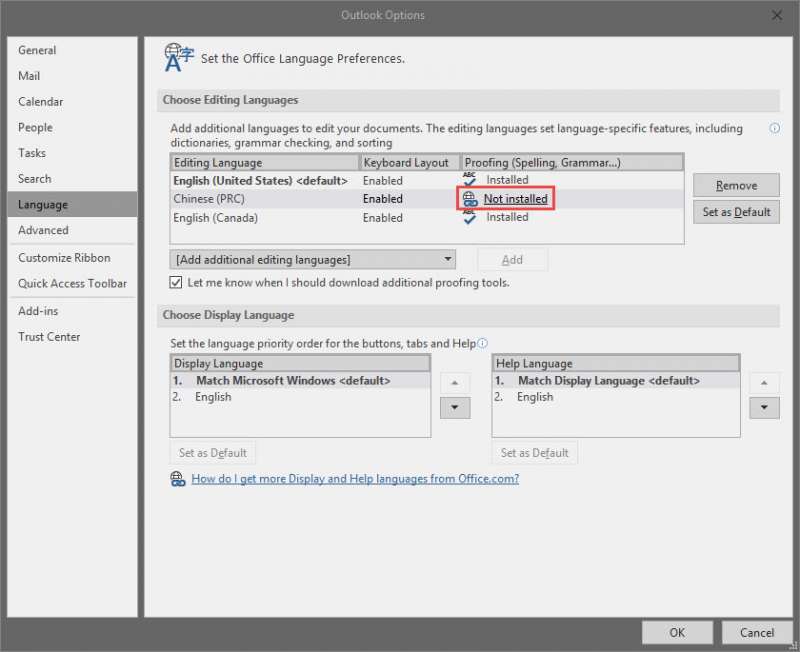The height and width of the screenshot is (652, 800).
Task: Move display language down with the arrow
Action: [x=455, y=408]
